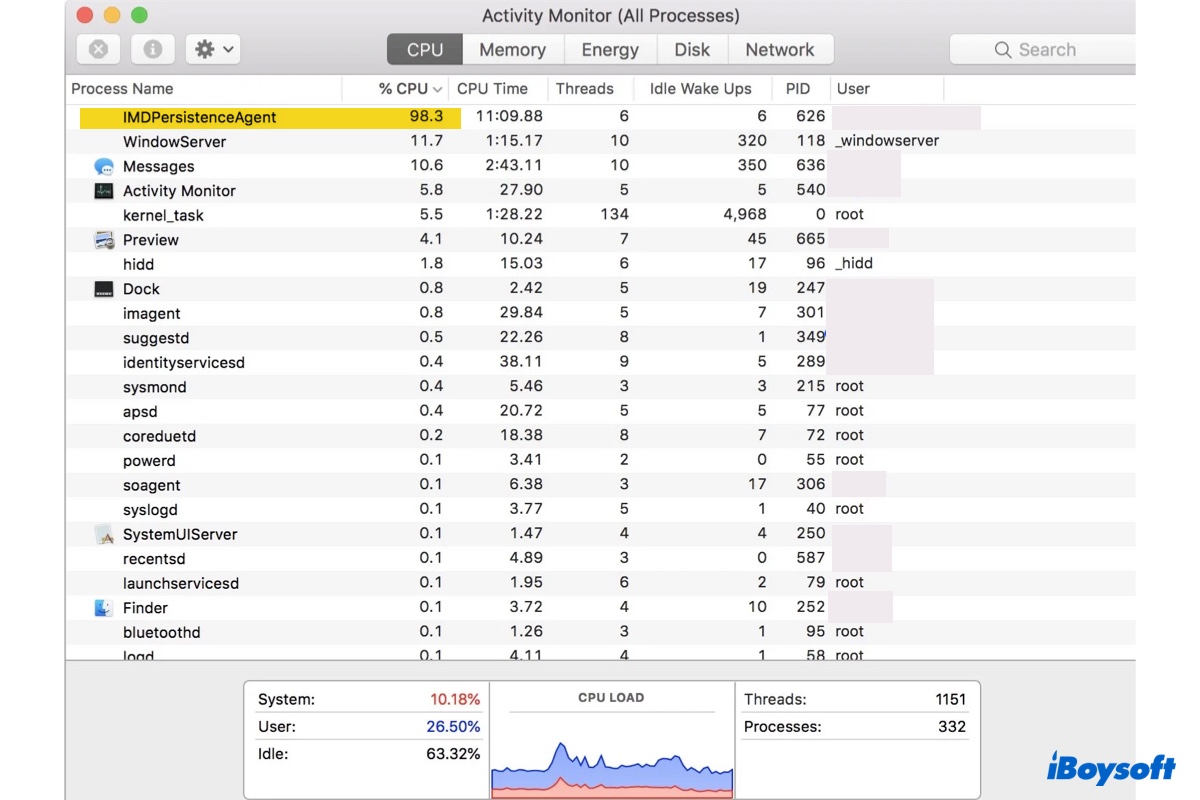Open the gear actions dropdown menu
This screenshot has width=1200, height=800.
tap(215, 49)
